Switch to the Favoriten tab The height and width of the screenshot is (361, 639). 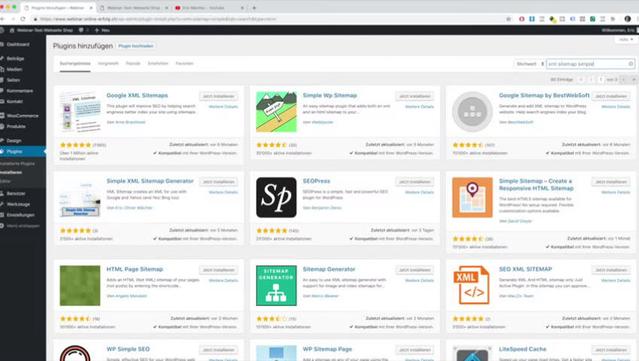[184, 64]
